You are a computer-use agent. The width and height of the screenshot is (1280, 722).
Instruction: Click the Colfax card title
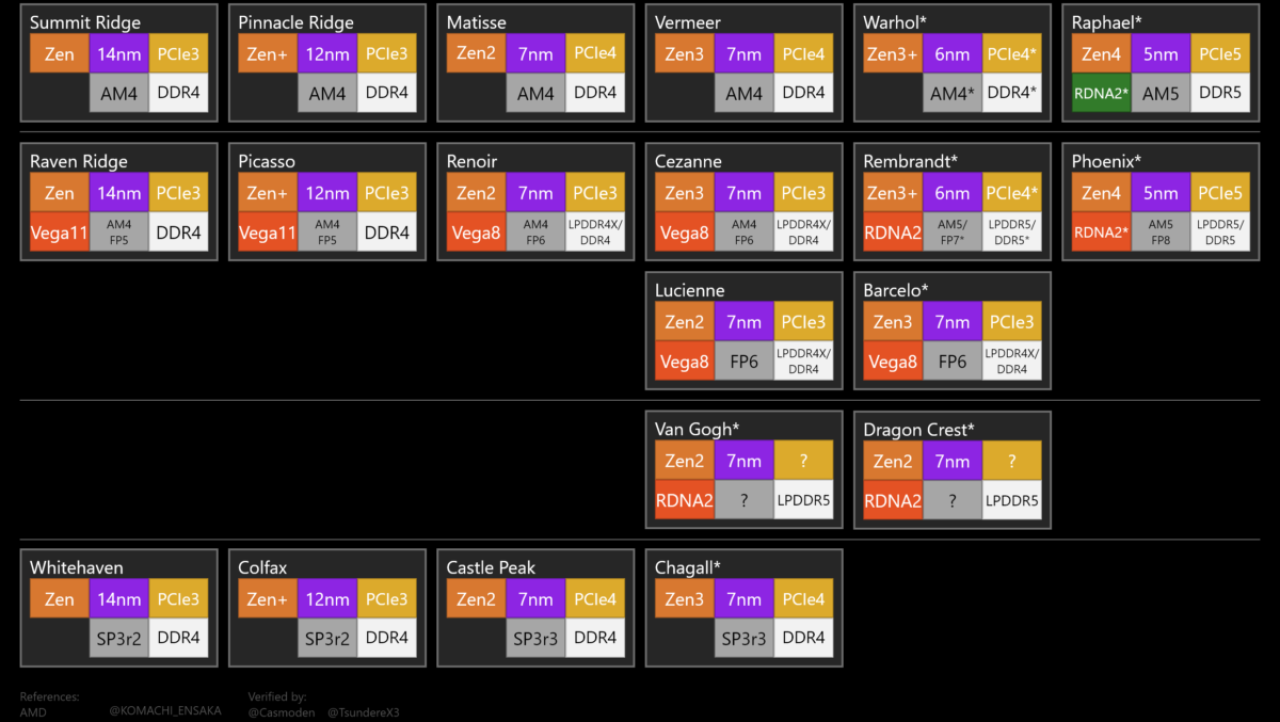(263, 567)
